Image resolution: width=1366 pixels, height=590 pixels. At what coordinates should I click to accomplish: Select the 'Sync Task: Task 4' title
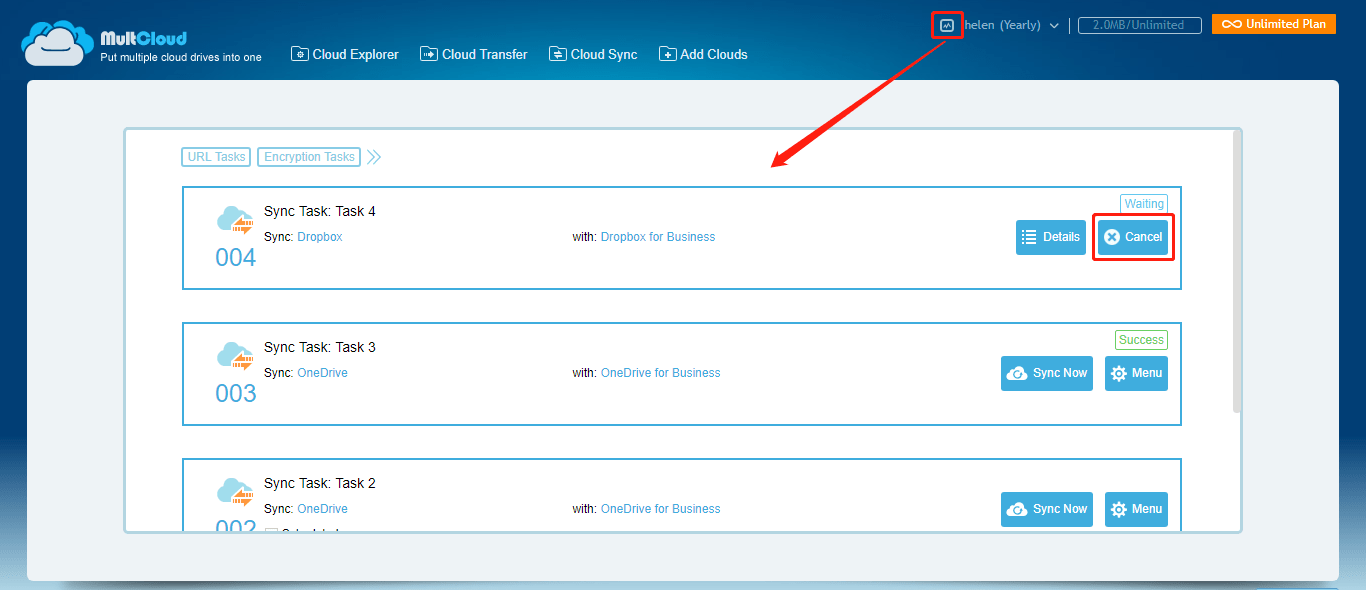coord(320,211)
